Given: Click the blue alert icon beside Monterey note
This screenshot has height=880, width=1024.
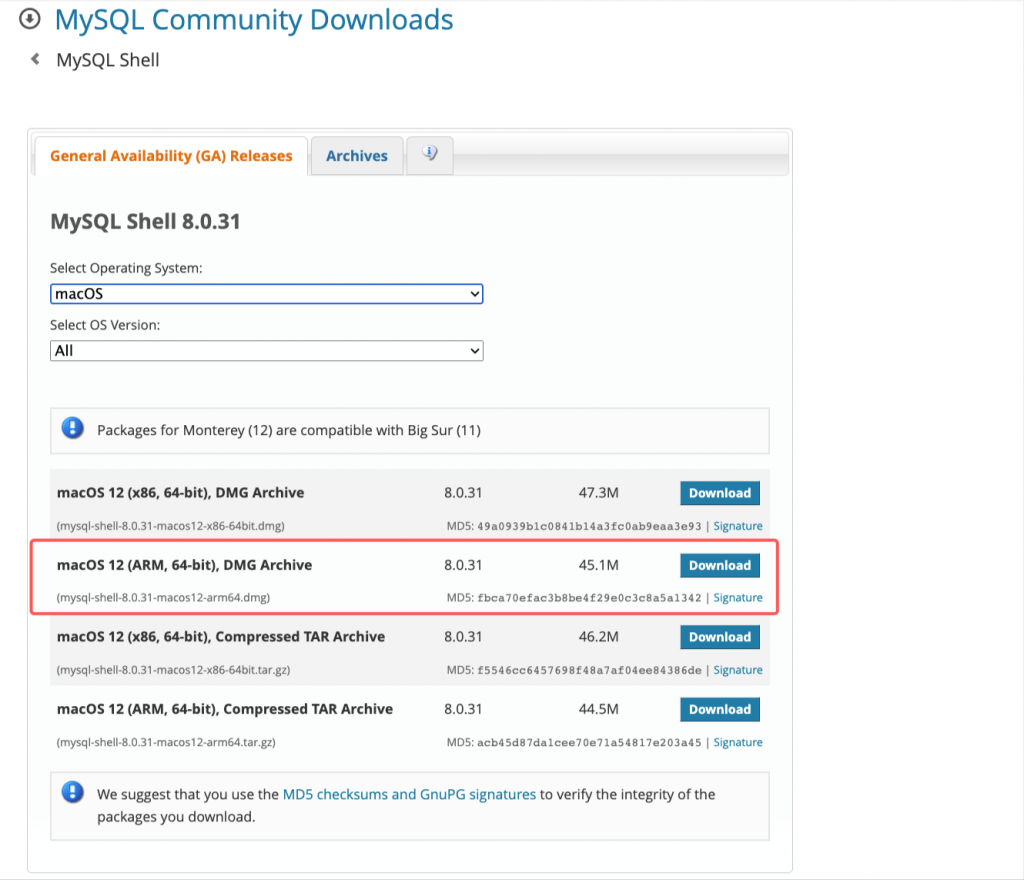Looking at the screenshot, I should coord(72,428).
